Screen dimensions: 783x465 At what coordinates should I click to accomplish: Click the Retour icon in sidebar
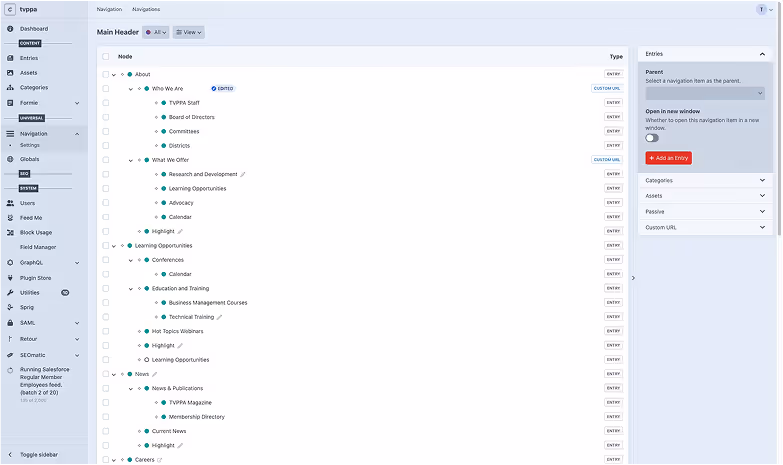tap(10, 339)
